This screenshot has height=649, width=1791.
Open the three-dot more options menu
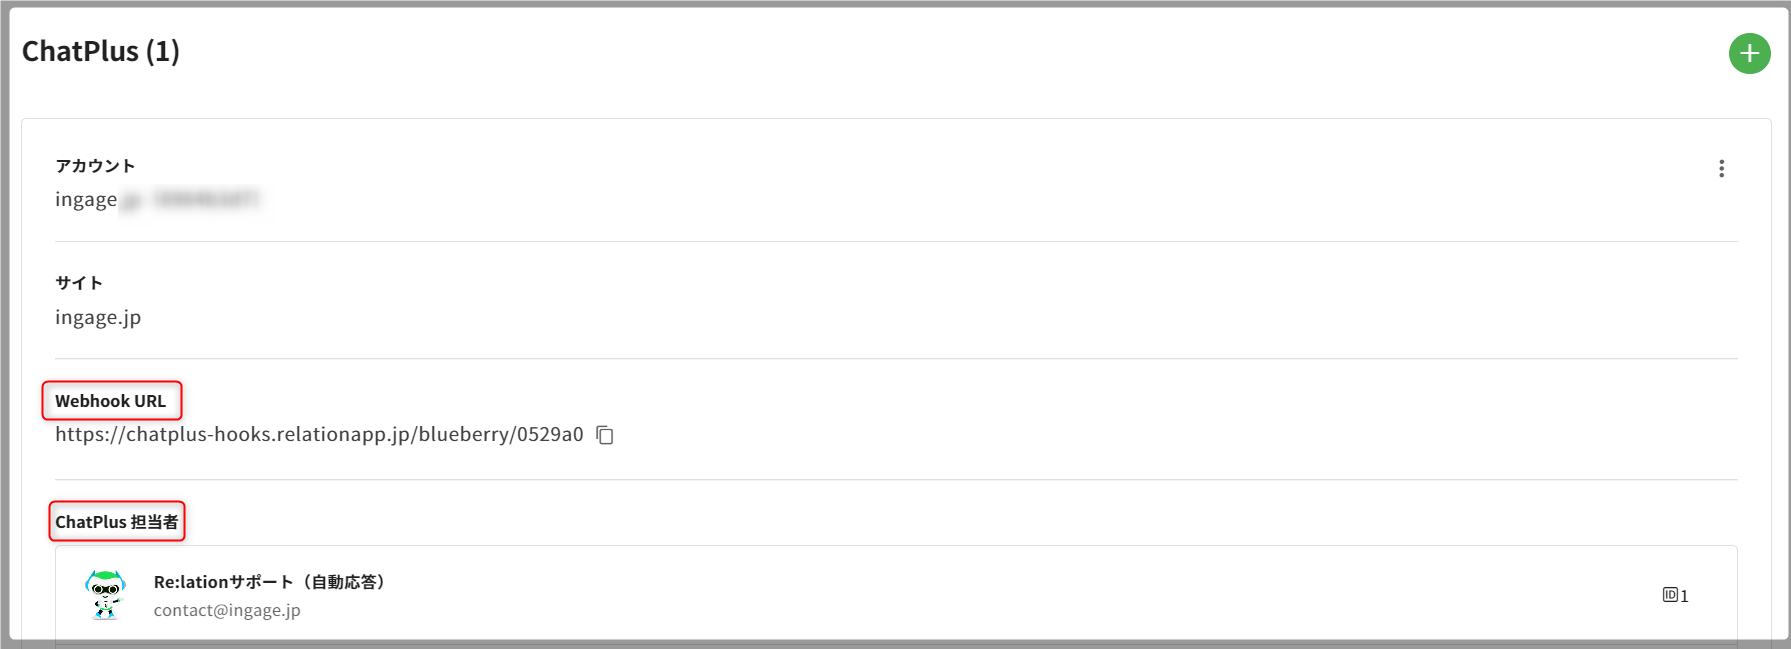click(x=1721, y=169)
